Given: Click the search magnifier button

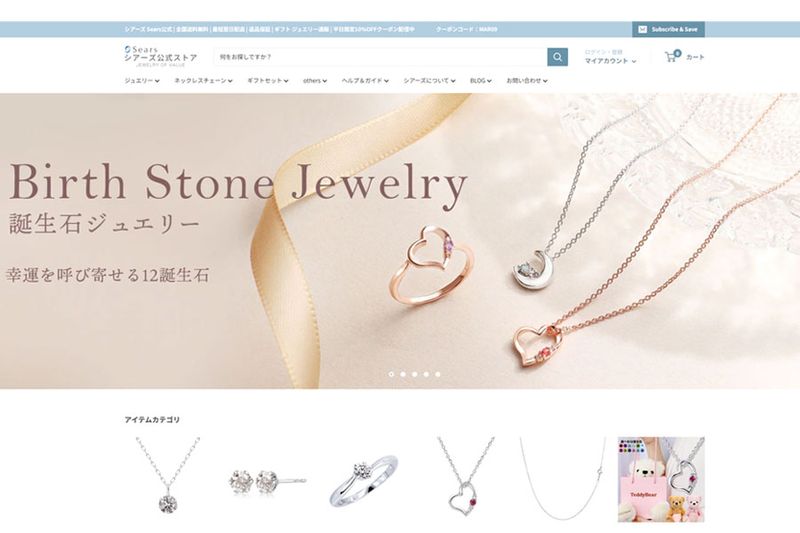Looking at the screenshot, I should (557, 57).
